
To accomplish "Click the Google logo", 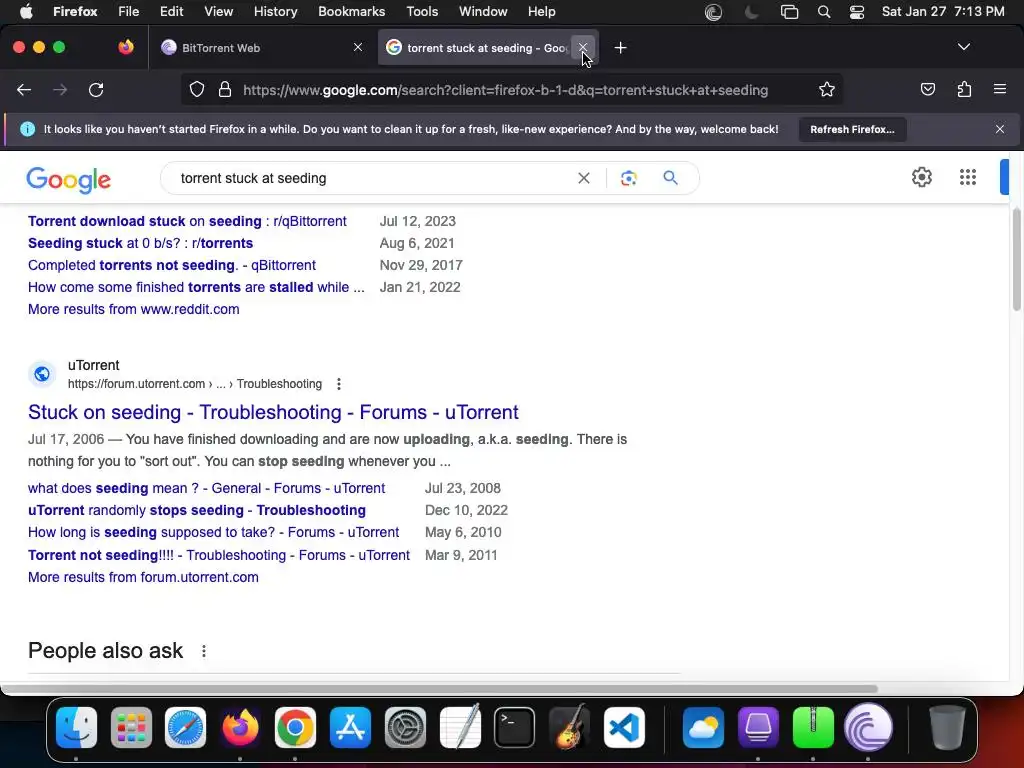I will pyautogui.click(x=69, y=180).
